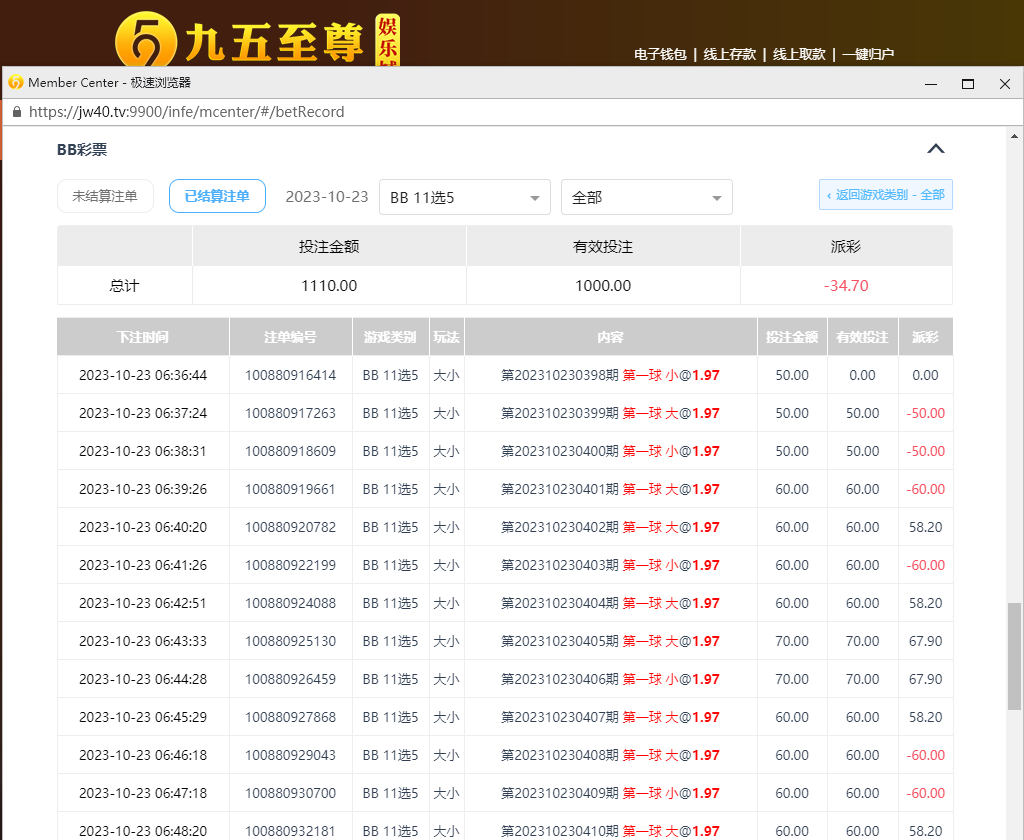1024x840 pixels.
Task: Click 返回游戏类别 - 全部 button
Action: pyautogui.click(x=886, y=195)
